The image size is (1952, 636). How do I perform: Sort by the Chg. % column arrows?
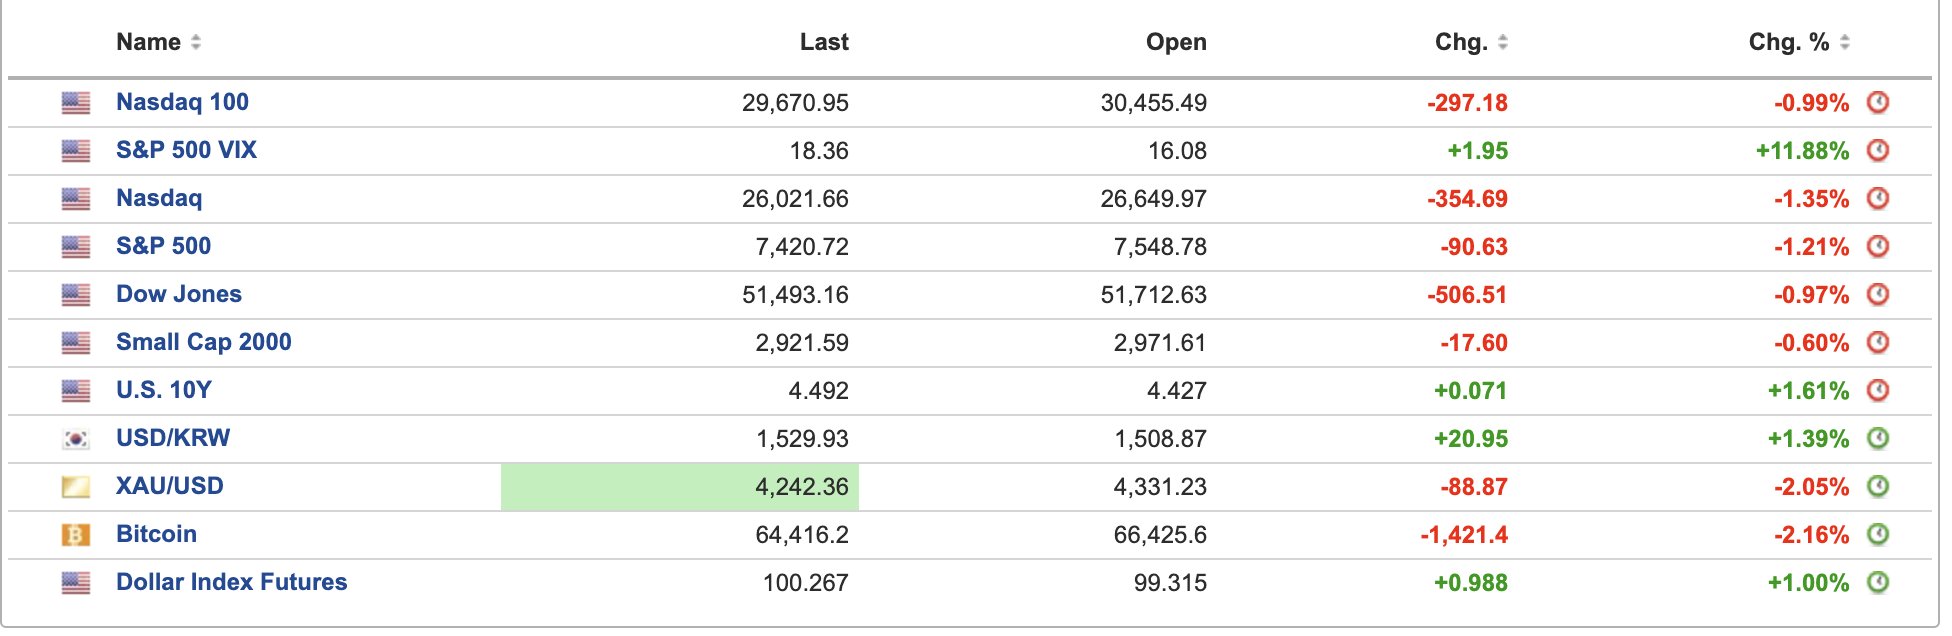tap(1845, 42)
